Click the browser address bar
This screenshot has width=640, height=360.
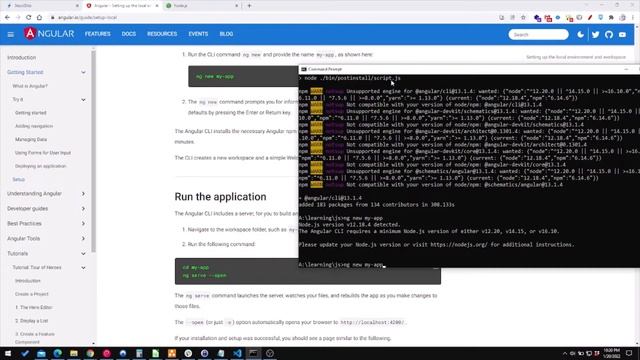(269, 18)
